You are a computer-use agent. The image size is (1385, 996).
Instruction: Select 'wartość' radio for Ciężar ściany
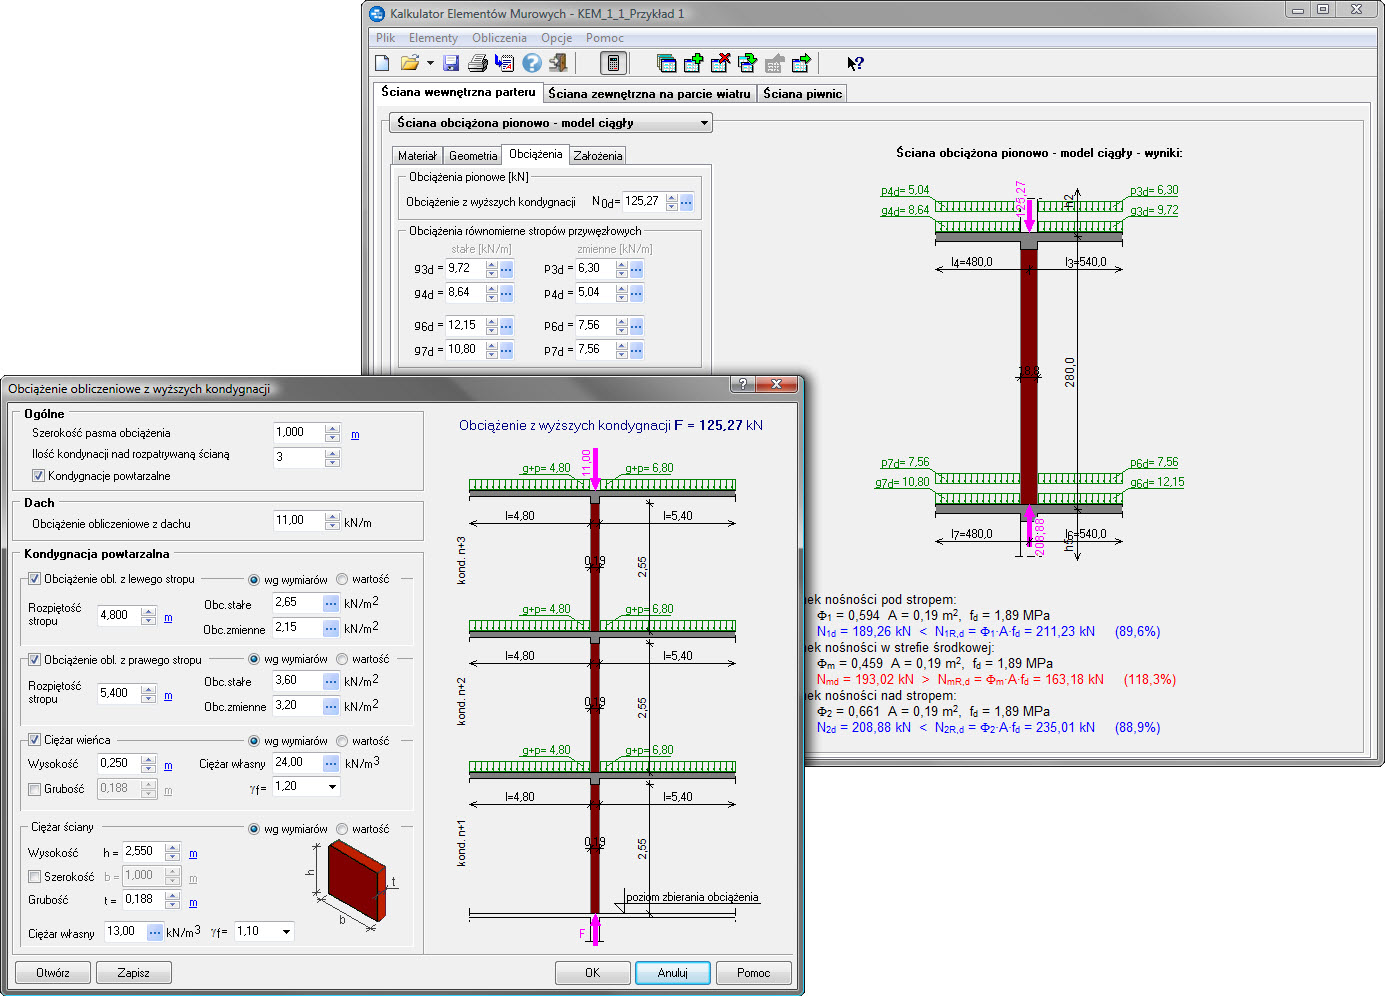343,829
